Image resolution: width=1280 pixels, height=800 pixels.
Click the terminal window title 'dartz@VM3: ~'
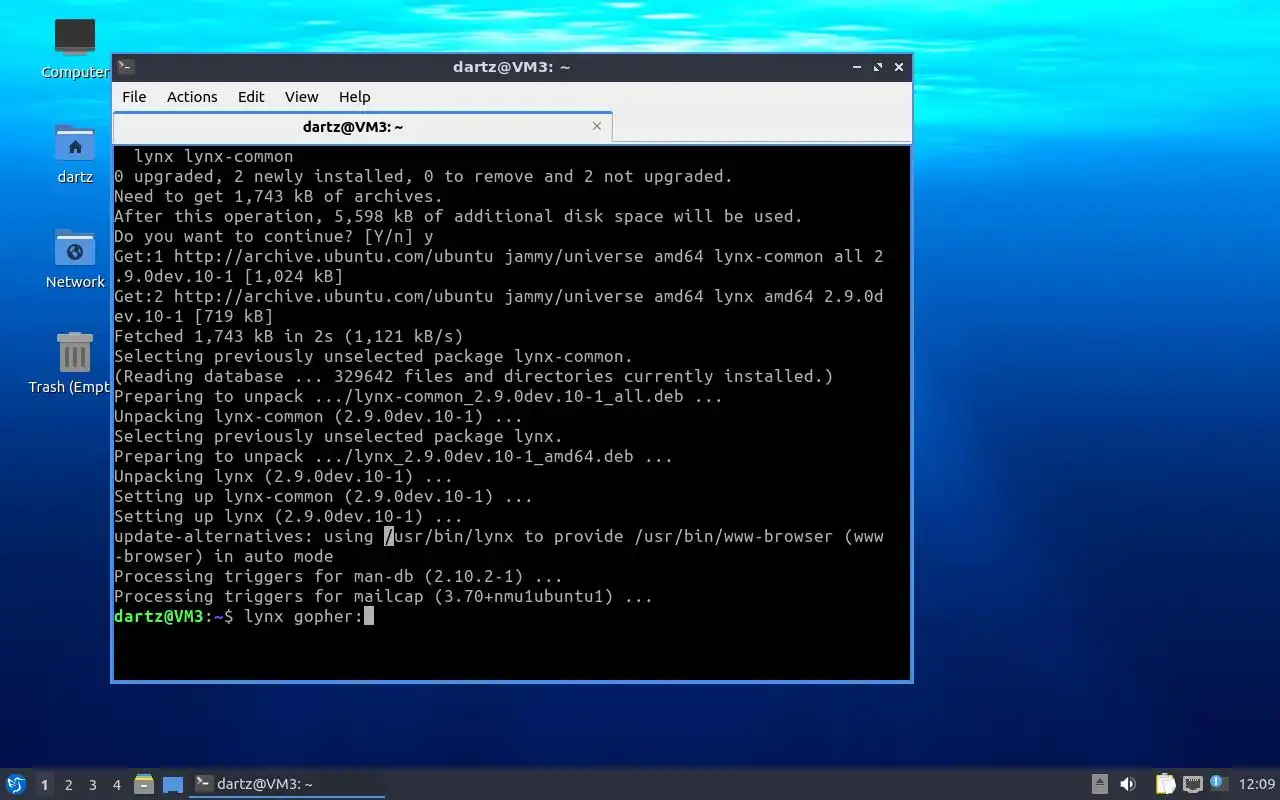click(x=511, y=67)
